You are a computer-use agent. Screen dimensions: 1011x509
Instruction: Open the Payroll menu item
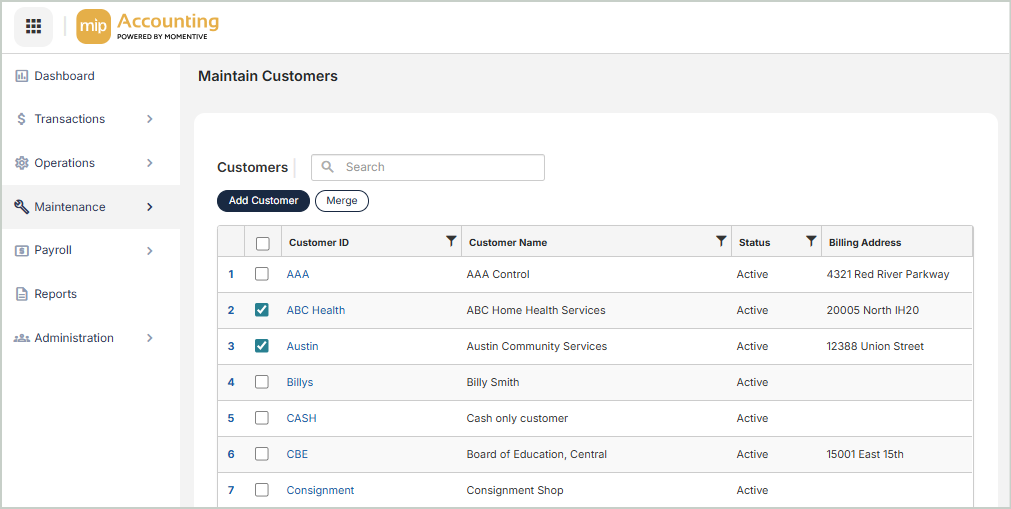point(54,250)
